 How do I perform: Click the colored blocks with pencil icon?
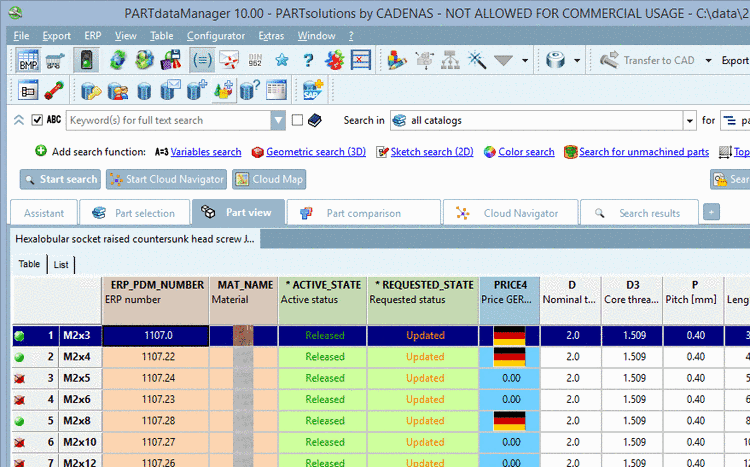tap(397, 60)
